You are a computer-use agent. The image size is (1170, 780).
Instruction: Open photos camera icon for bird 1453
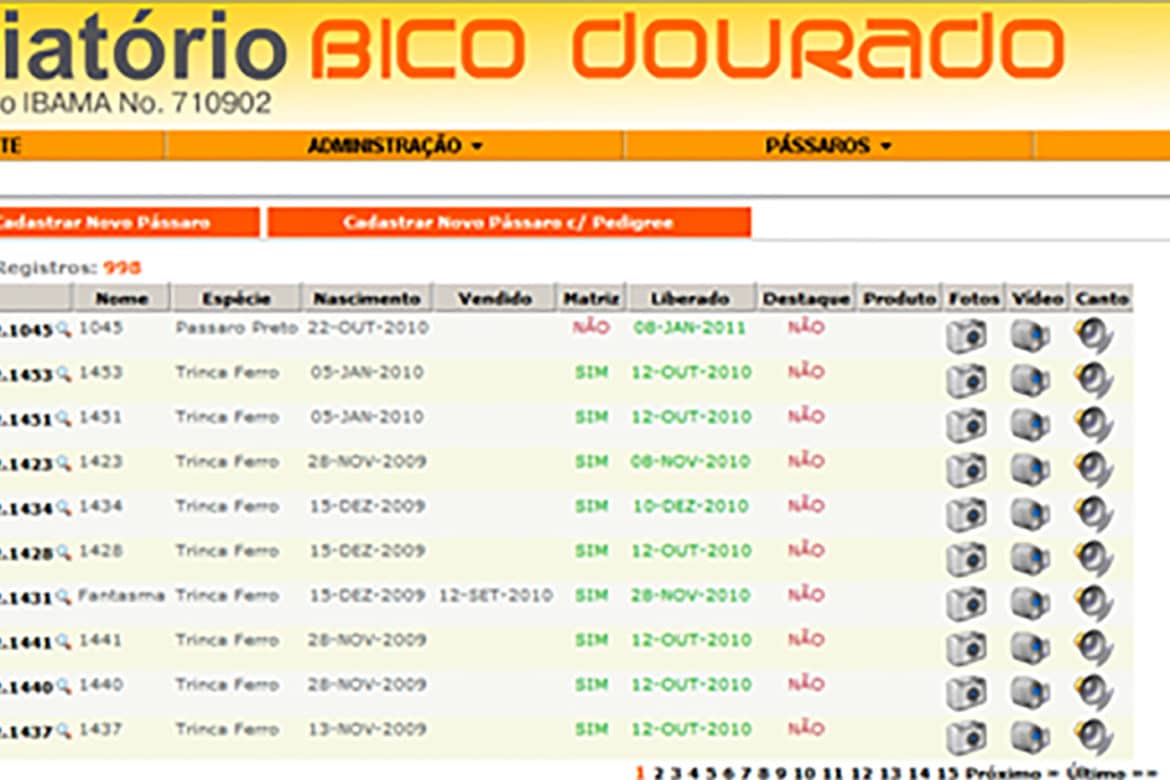(966, 381)
